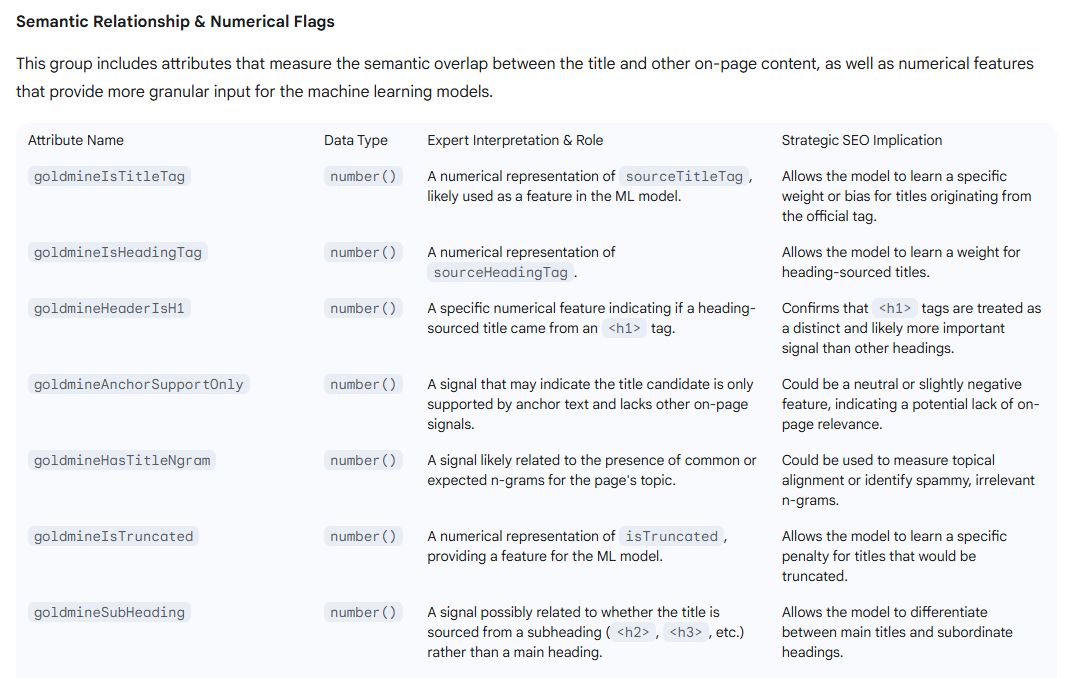Click number() in the goldmineAnchorSupportOnly row
The width and height of the screenshot is (1065, 678).
point(363,385)
